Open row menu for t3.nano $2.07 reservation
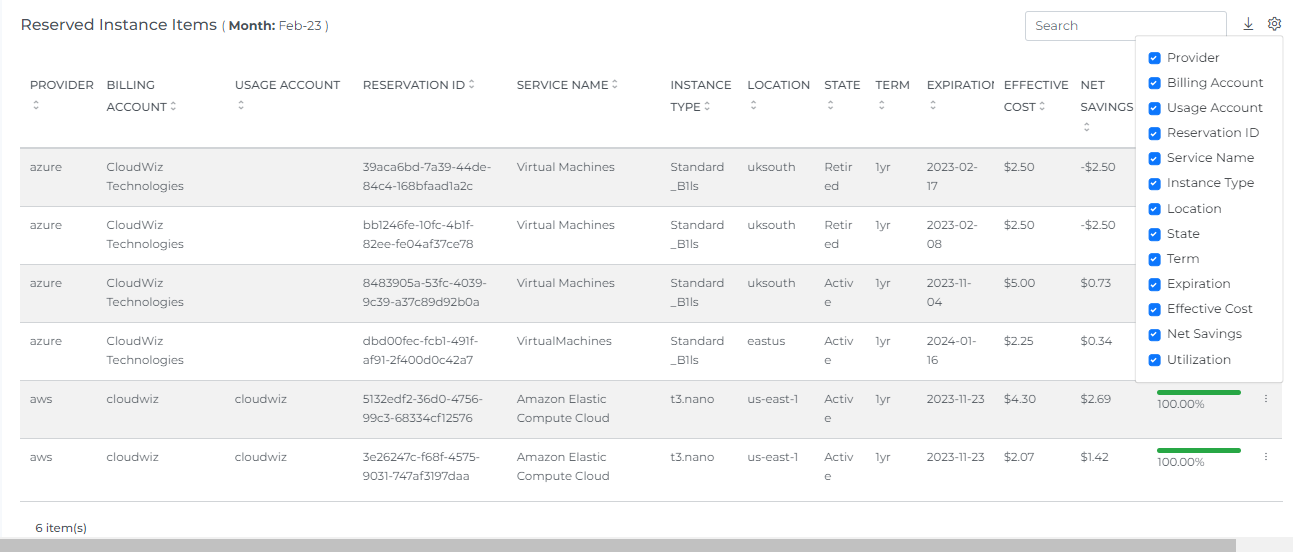 point(1265,457)
